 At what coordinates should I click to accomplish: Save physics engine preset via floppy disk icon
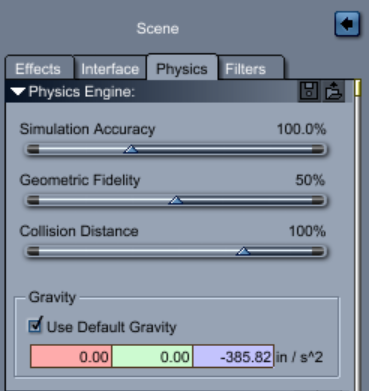coord(309,91)
